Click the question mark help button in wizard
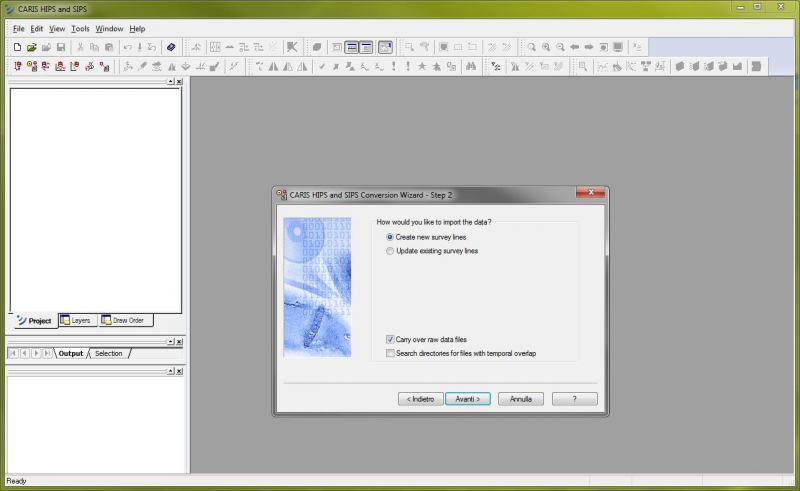Viewport: 800px width, 491px height. 574,399
